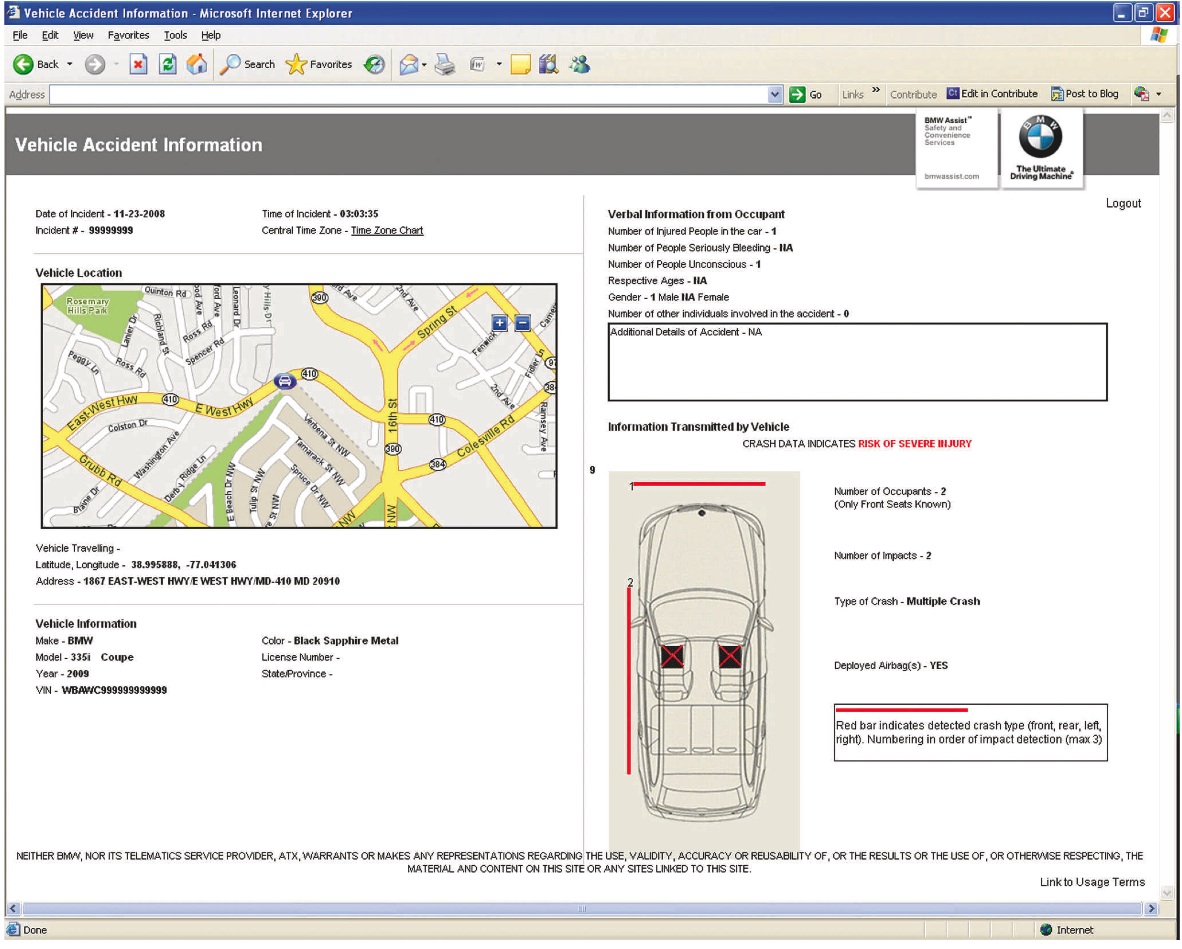
Task: Click the car diagram image
Action: click(x=704, y=662)
